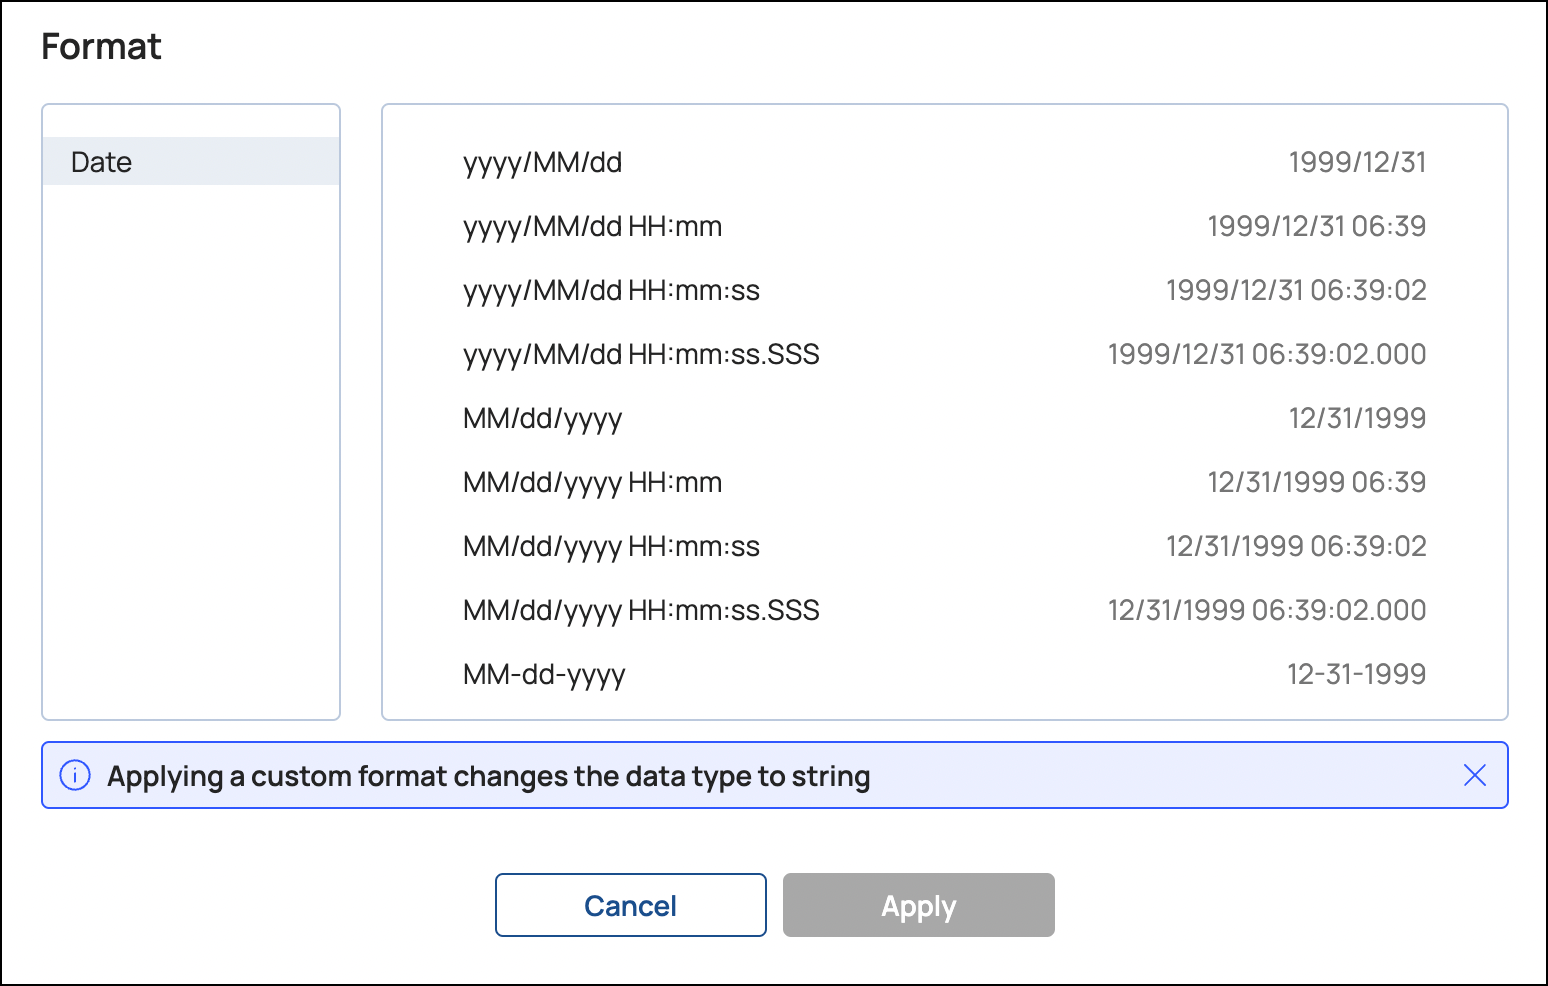Pick the MM/dd/yyyy HH:mm:ss format
1548x986 pixels.
(x=610, y=546)
